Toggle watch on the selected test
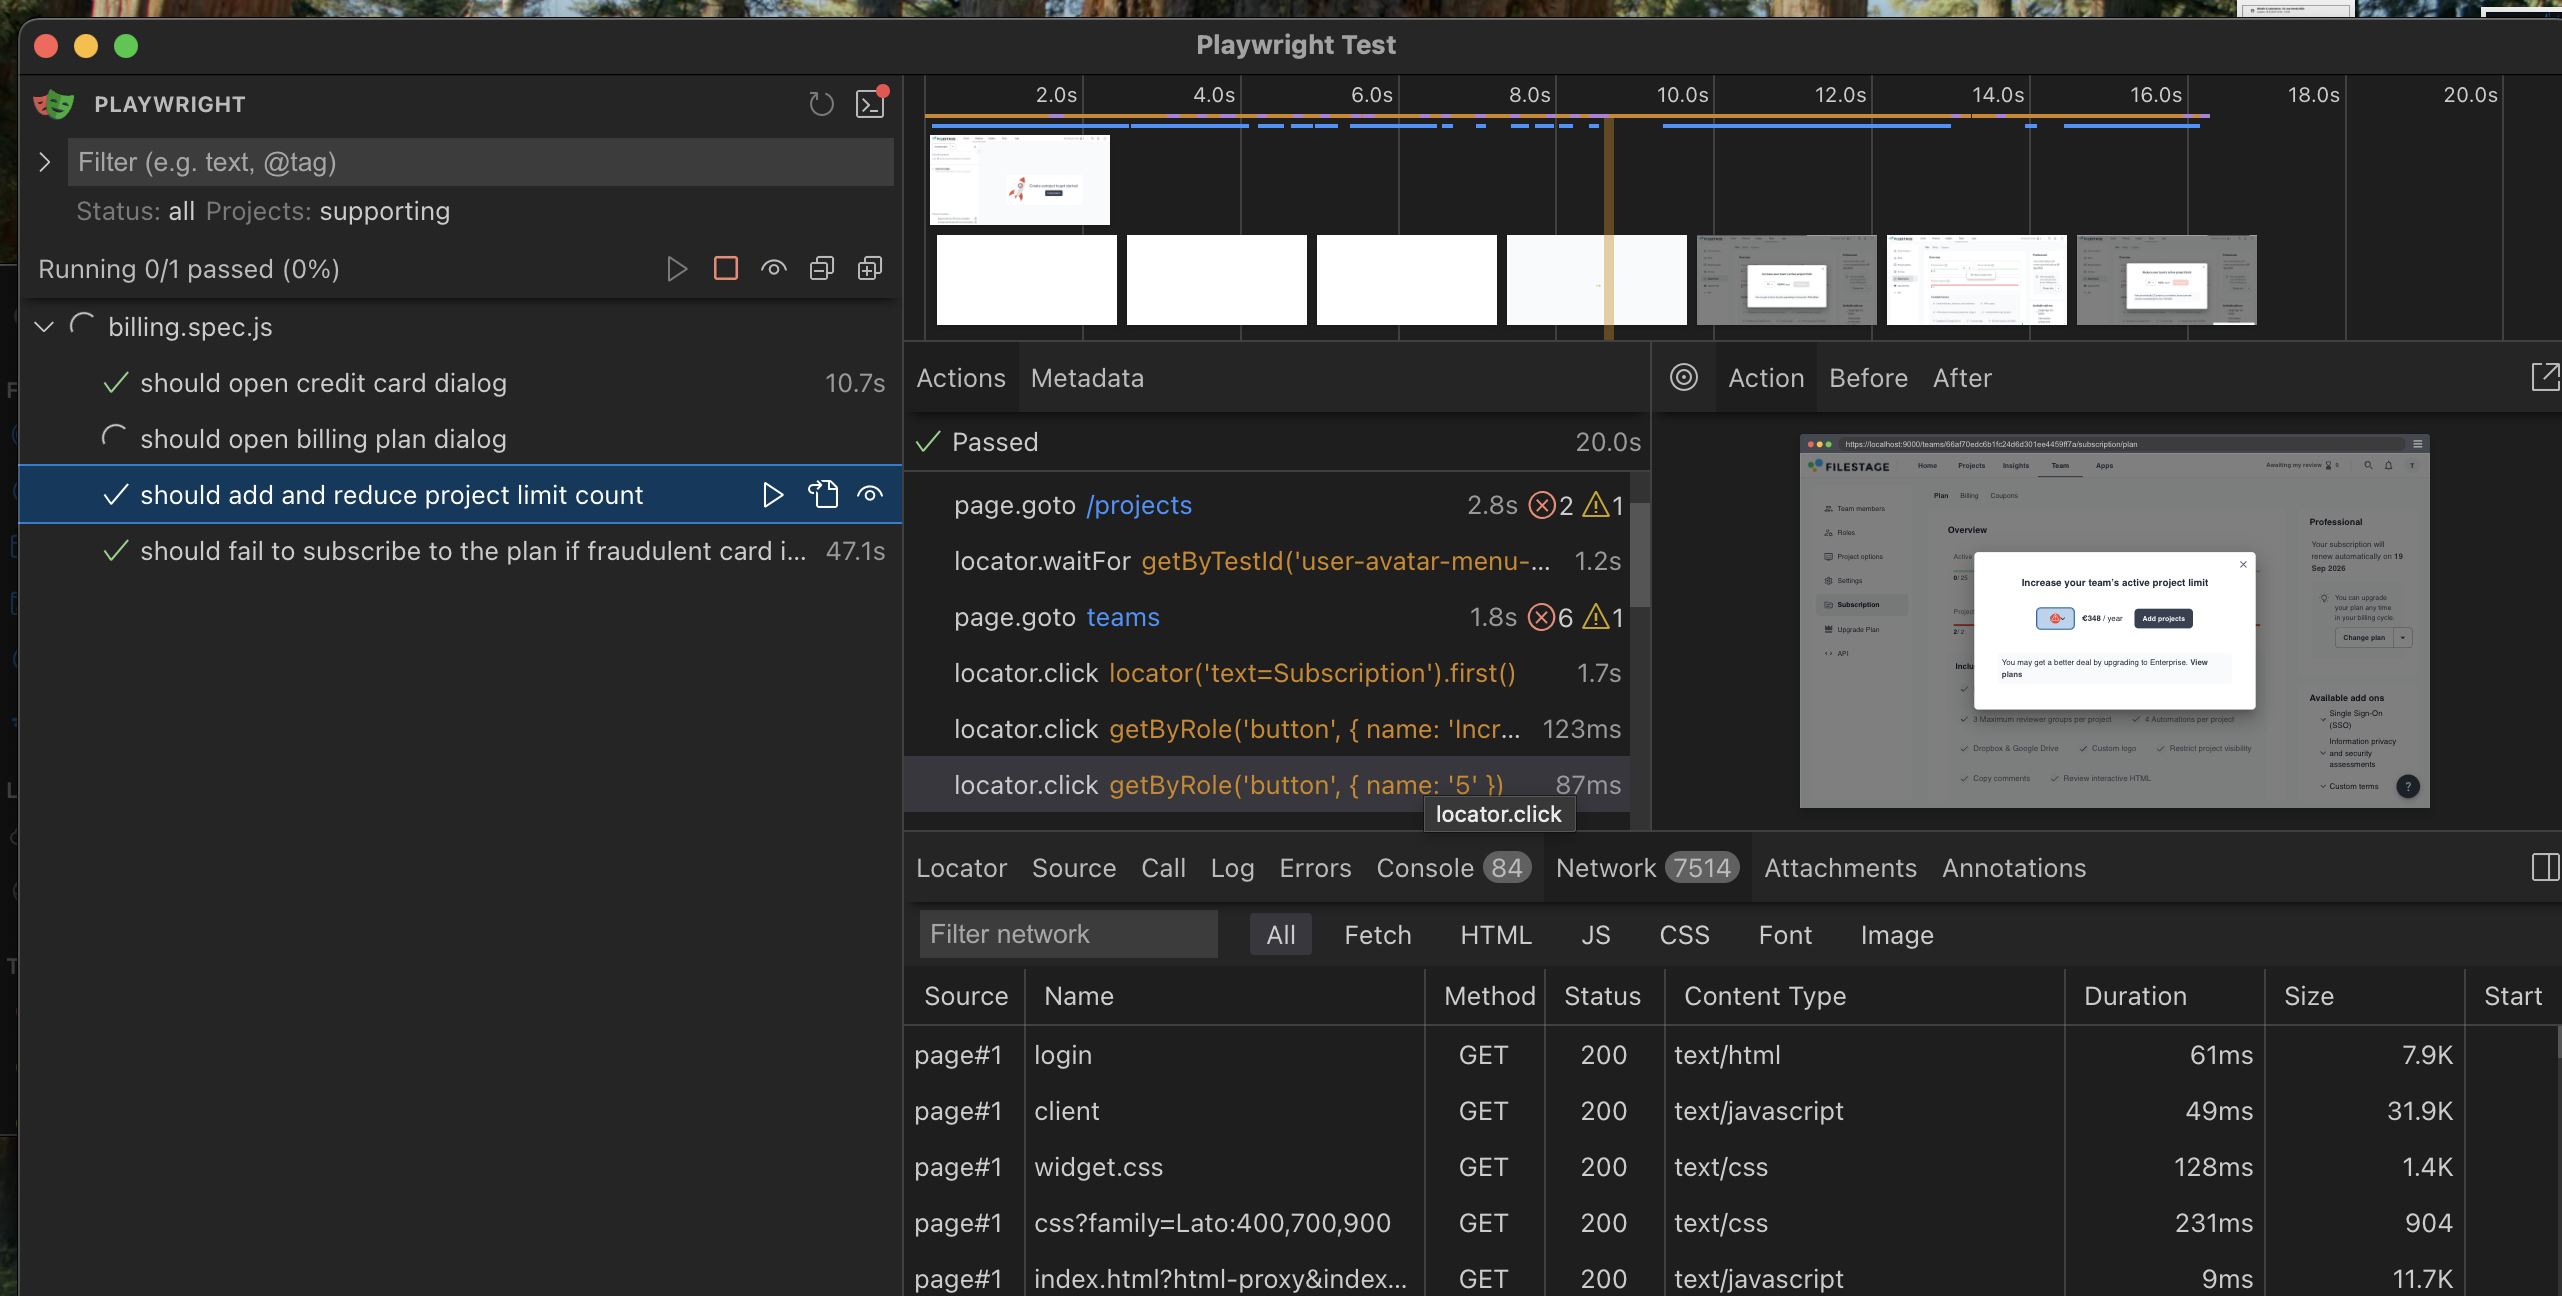 pos(870,495)
